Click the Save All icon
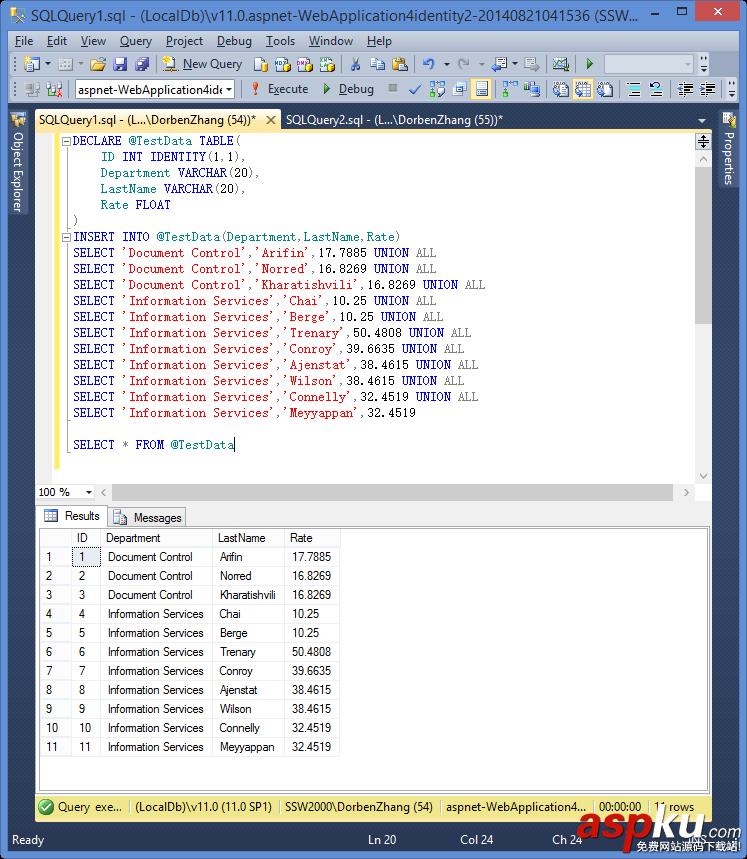This screenshot has height=859, width=747. (x=142, y=64)
